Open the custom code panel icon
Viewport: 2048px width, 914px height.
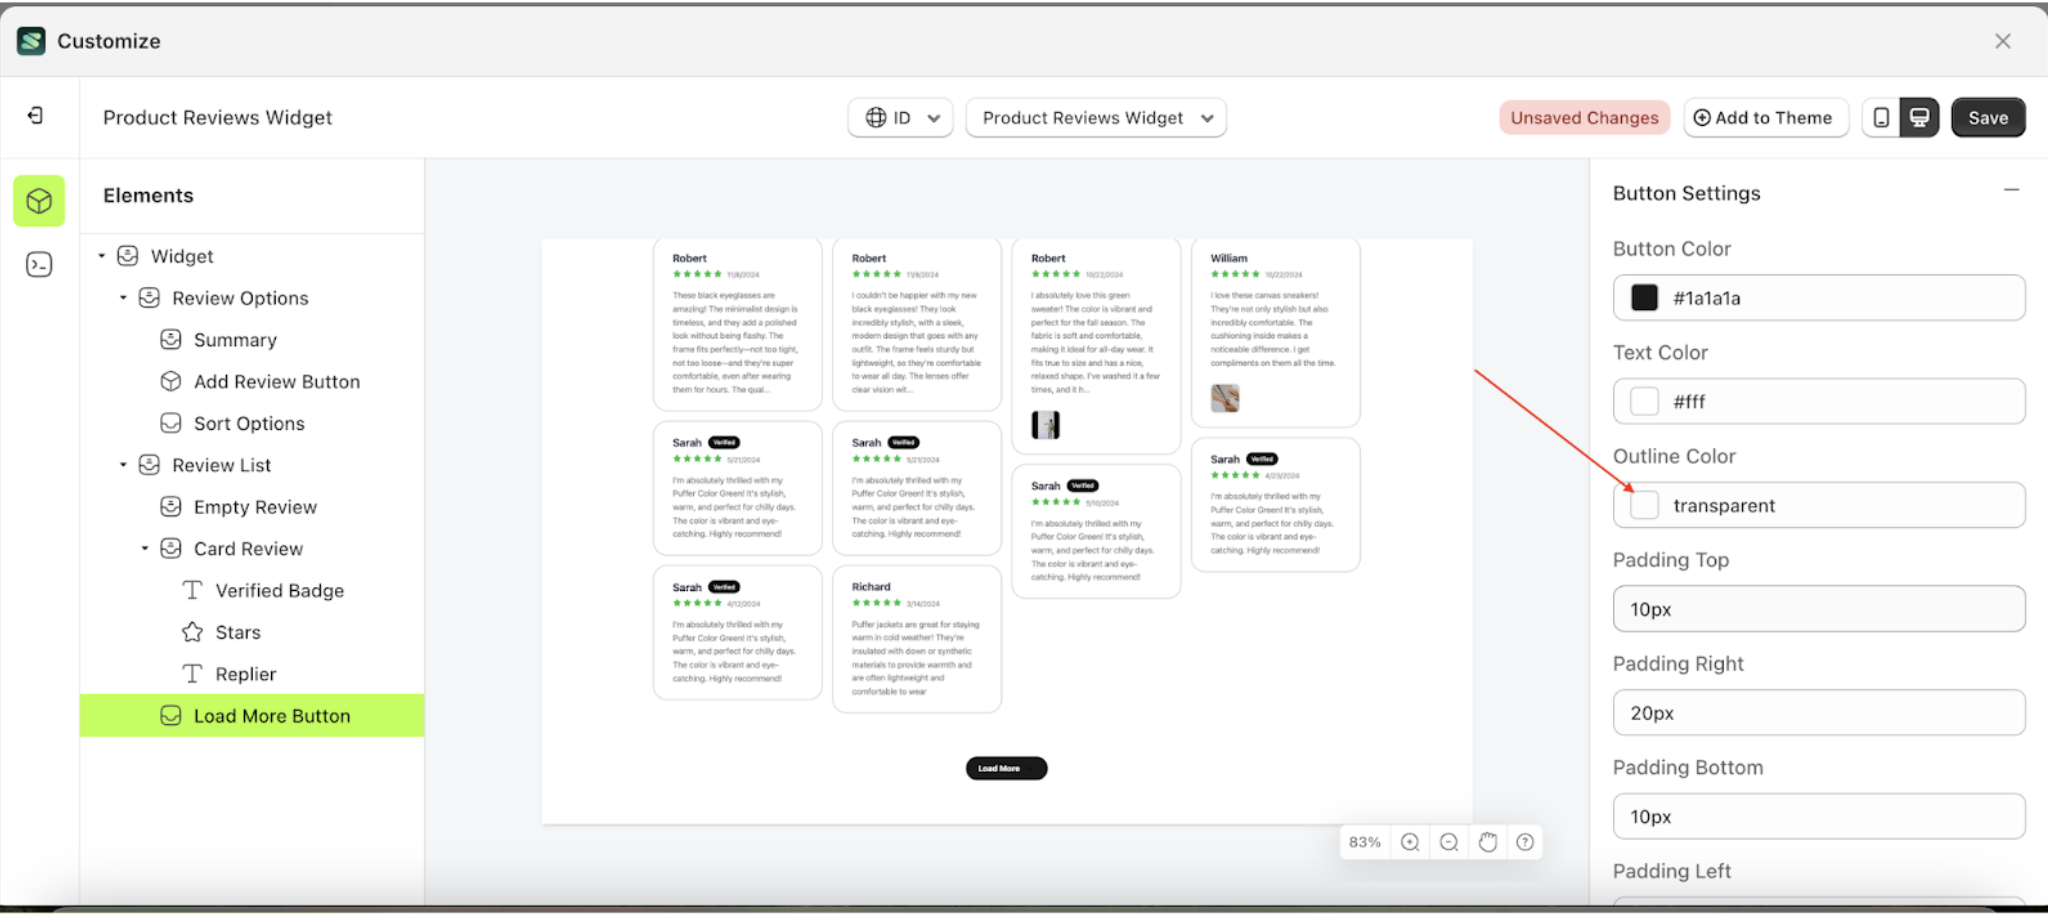coord(38,263)
